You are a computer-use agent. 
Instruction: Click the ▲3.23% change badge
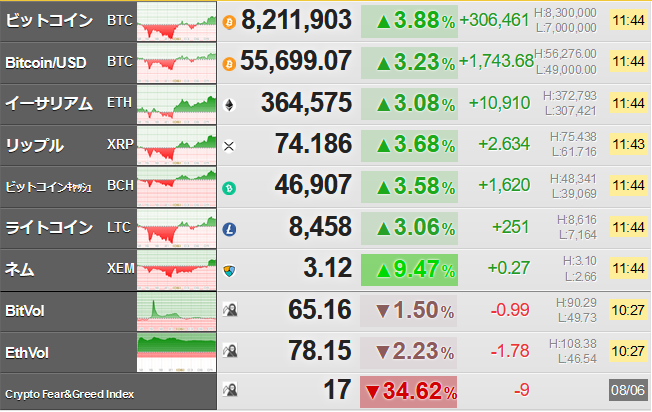(409, 63)
